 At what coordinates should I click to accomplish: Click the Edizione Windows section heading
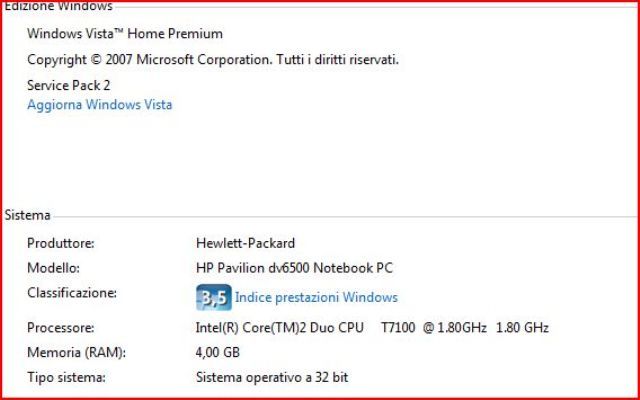click(58, 6)
